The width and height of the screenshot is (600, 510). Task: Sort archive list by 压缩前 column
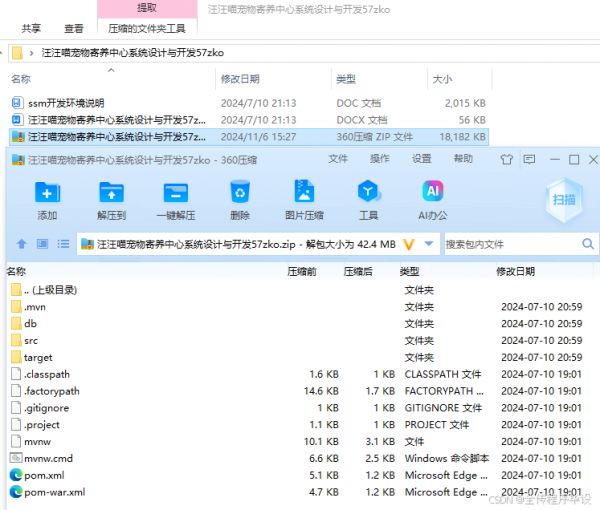[x=302, y=272]
